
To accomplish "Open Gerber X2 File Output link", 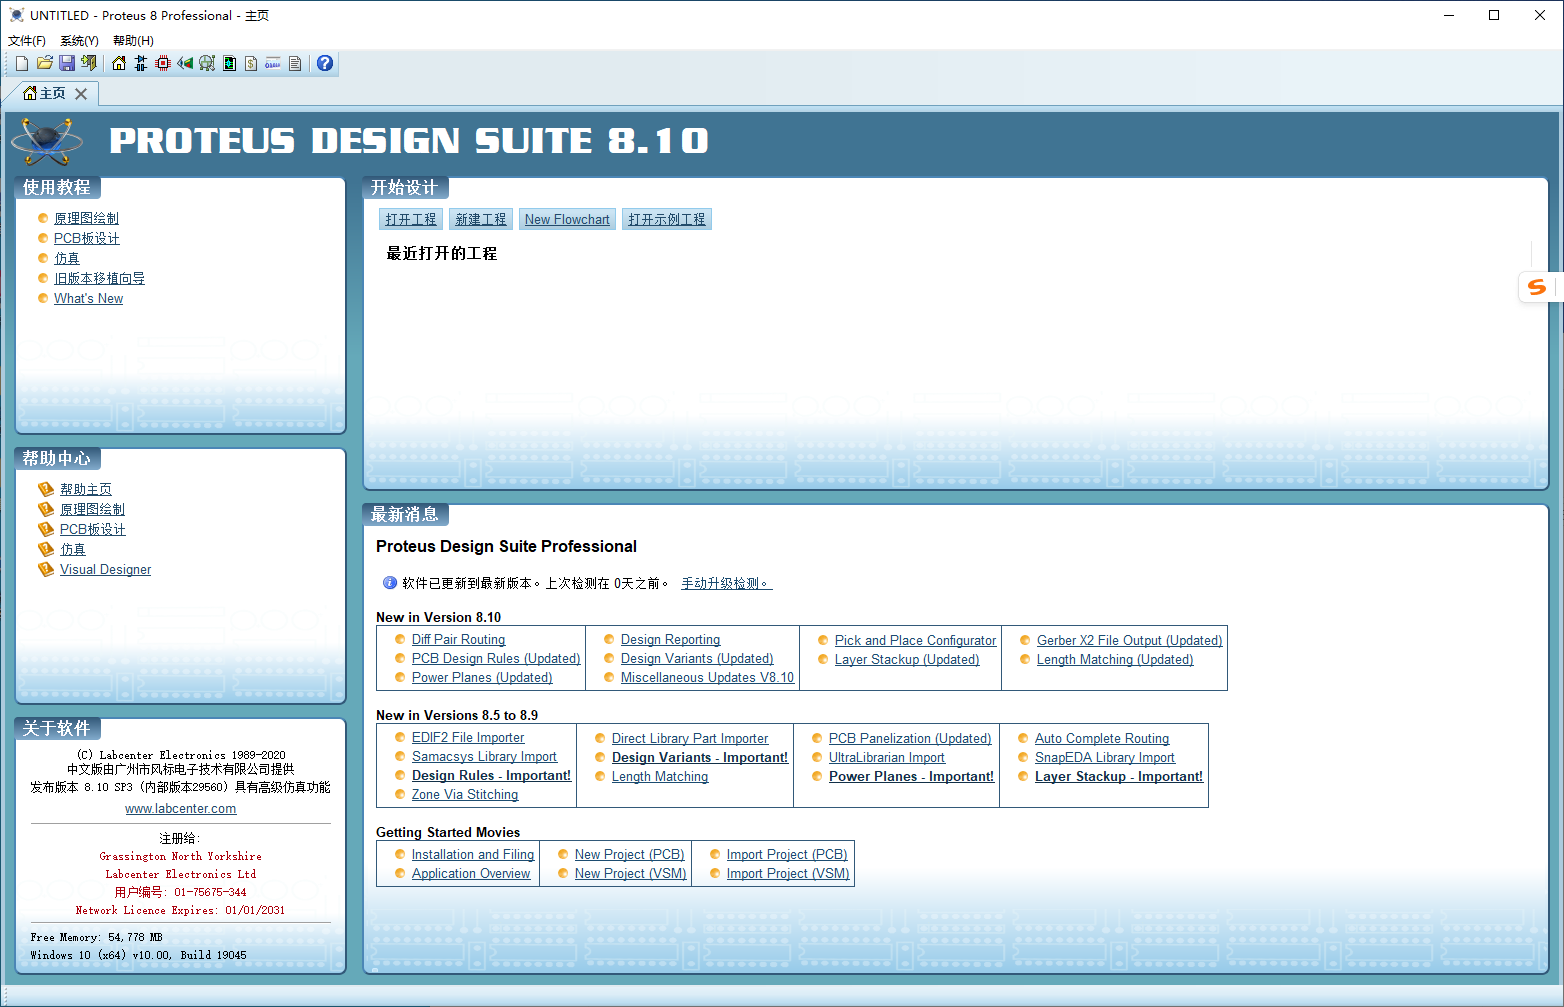I will pyautogui.click(x=1129, y=640).
